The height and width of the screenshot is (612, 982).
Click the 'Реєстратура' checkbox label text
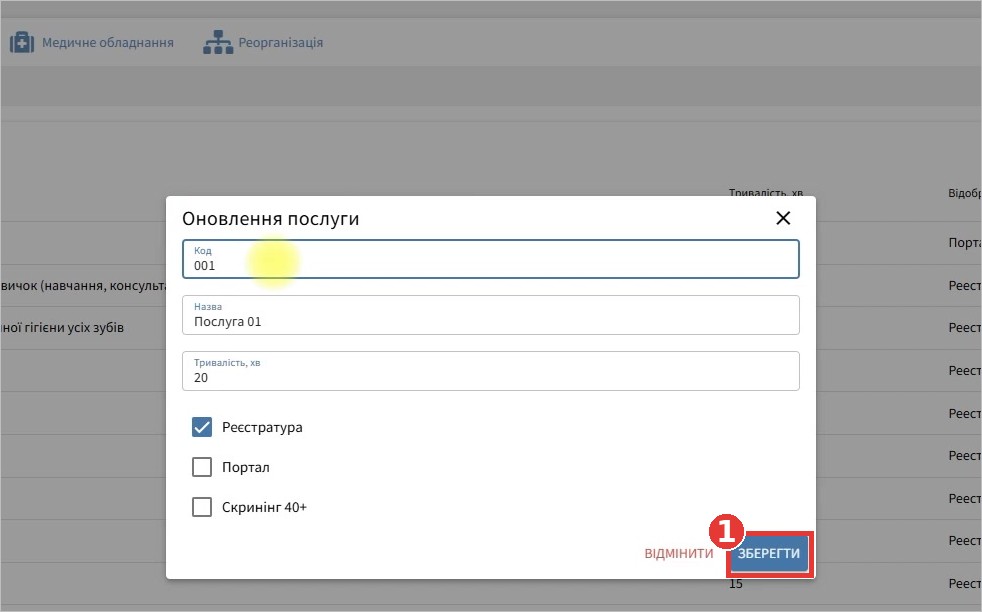pyautogui.click(x=262, y=427)
